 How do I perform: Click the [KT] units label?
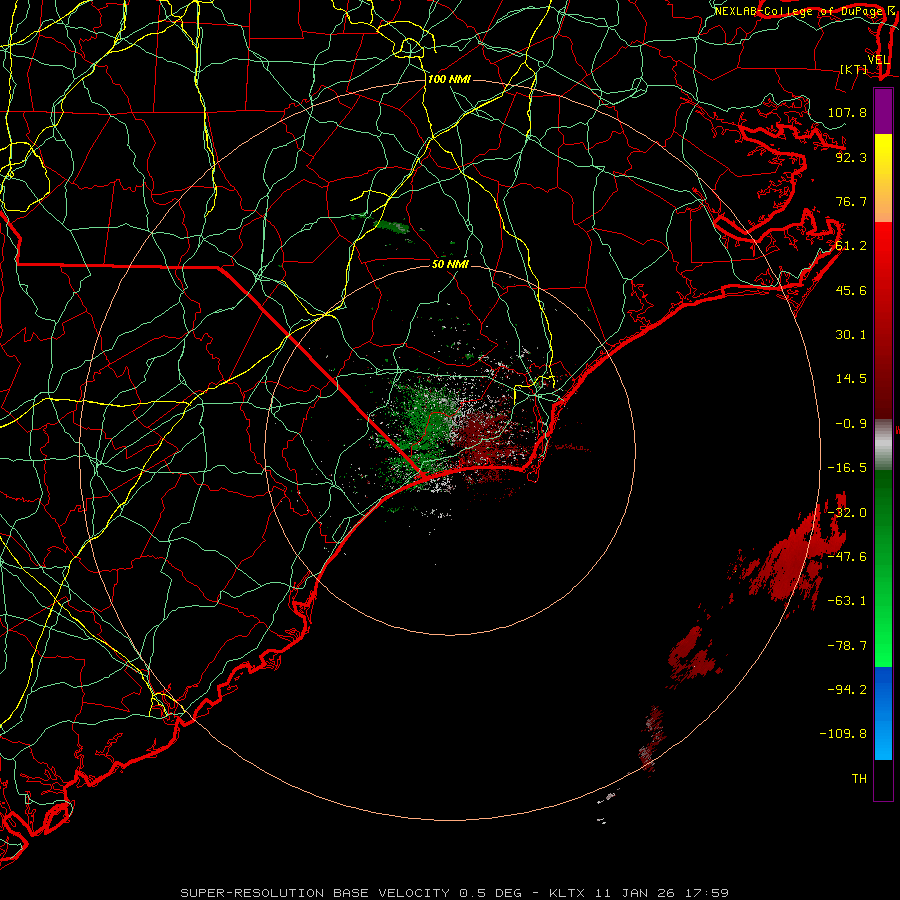(x=854, y=69)
